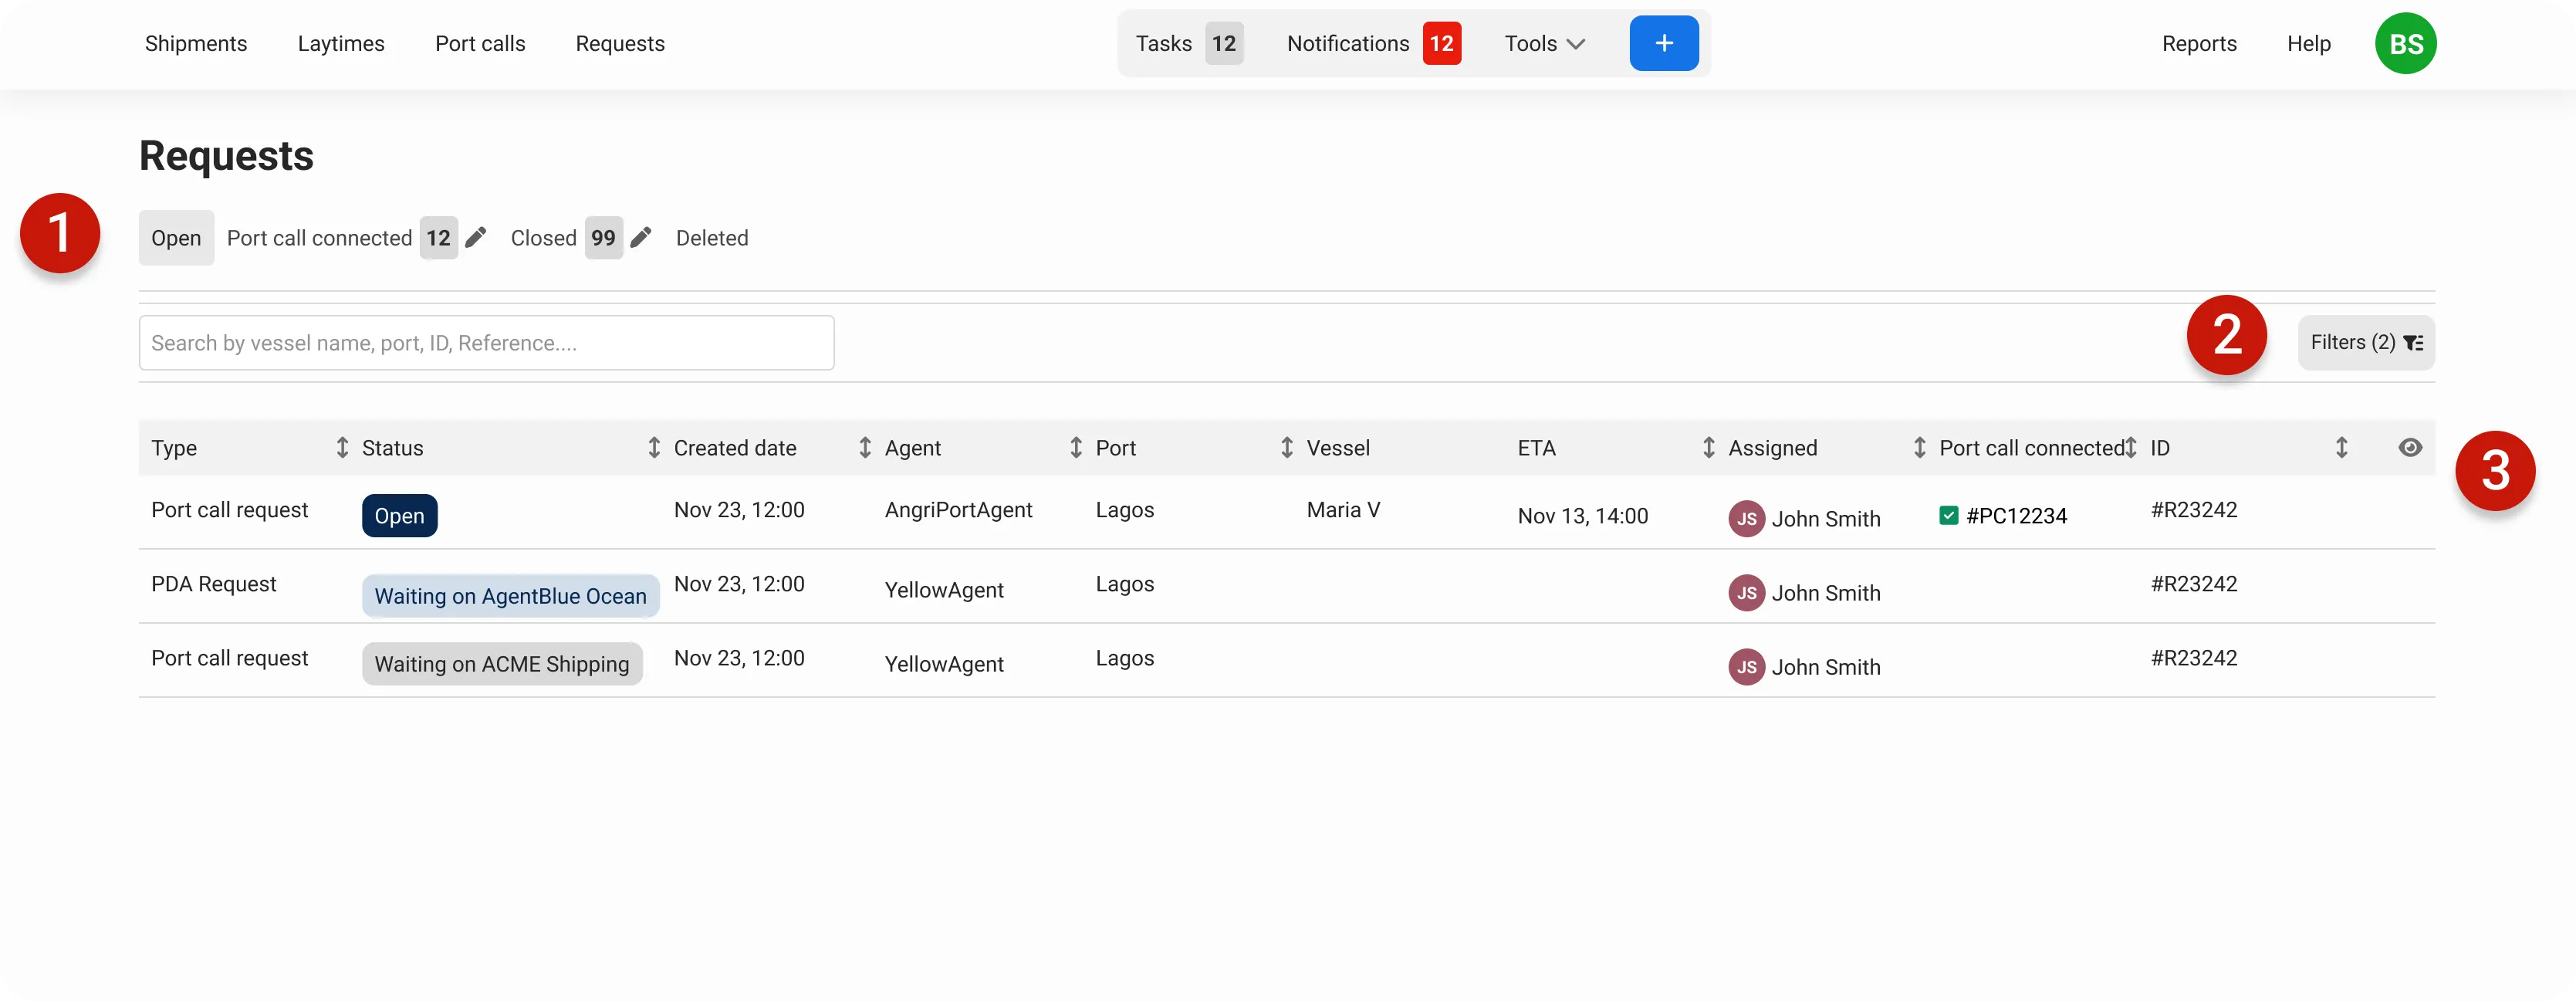Sort by the Assigned column arrows
The height and width of the screenshot is (1002, 2576).
(1920, 447)
